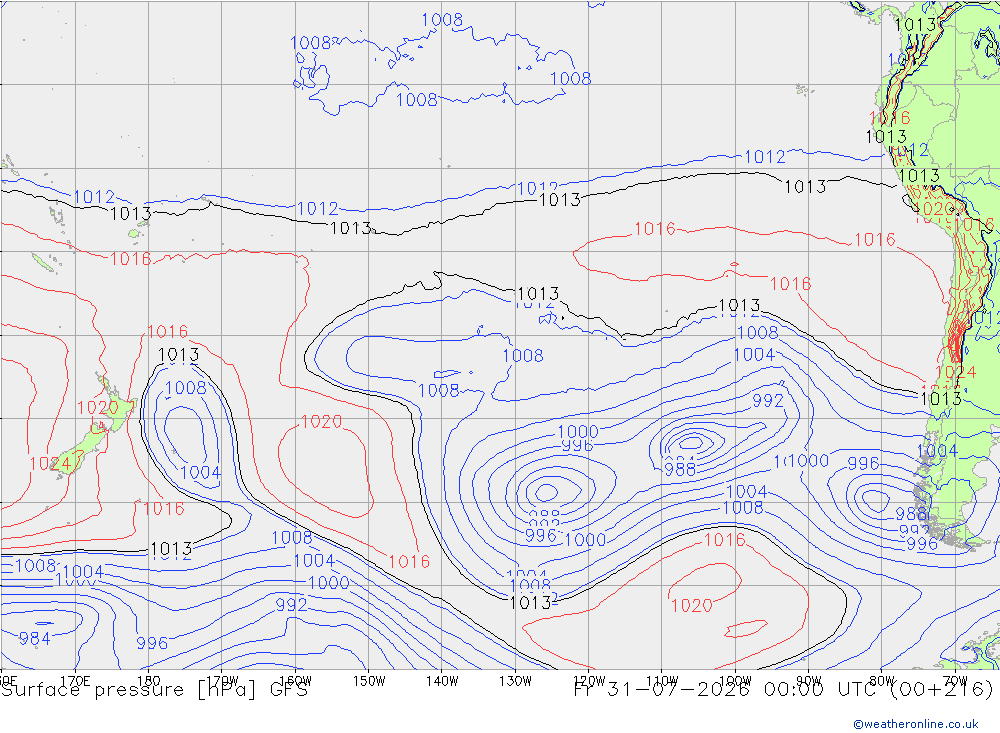Click the 1008 label at top center
This screenshot has width=1000, height=733.
point(442,20)
